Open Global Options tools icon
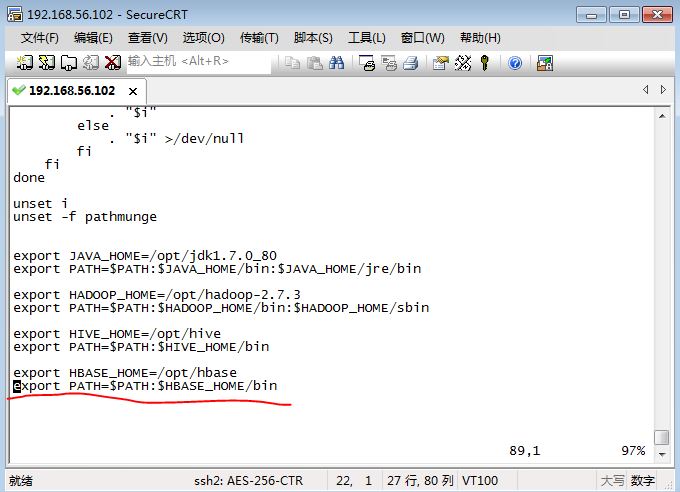This screenshot has height=492, width=680. tap(463, 63)
